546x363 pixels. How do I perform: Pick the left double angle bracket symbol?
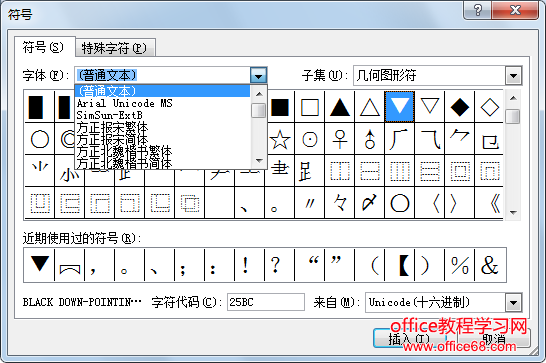[x=489, y=203]
